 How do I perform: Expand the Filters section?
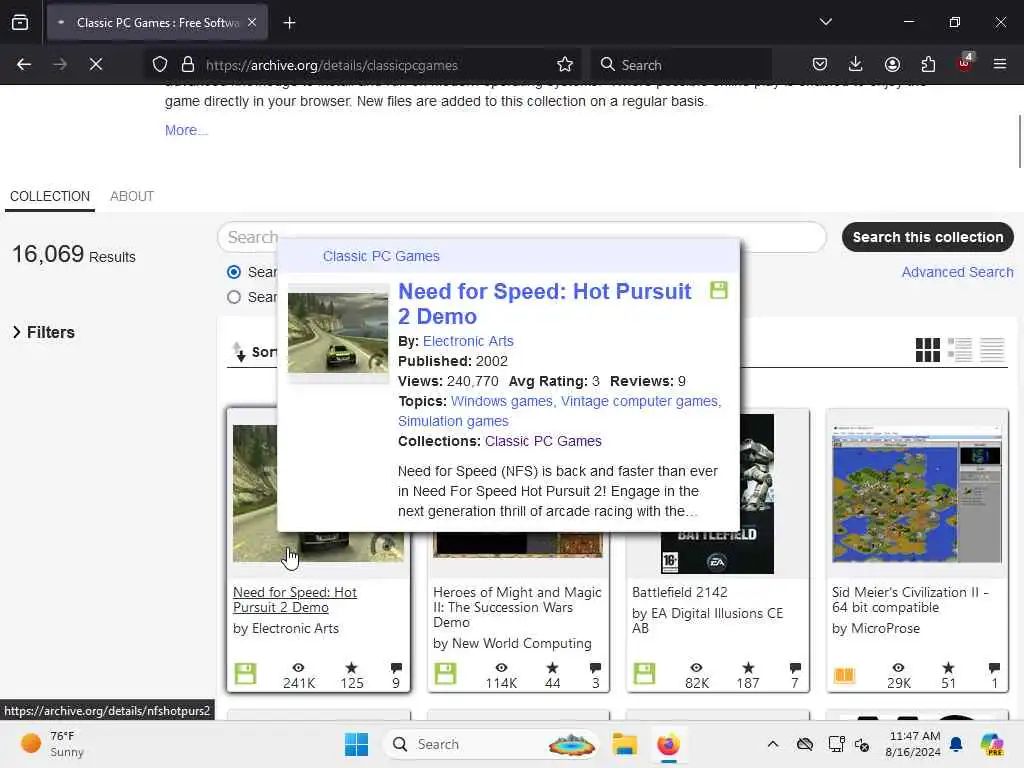[x=44, y=332]
